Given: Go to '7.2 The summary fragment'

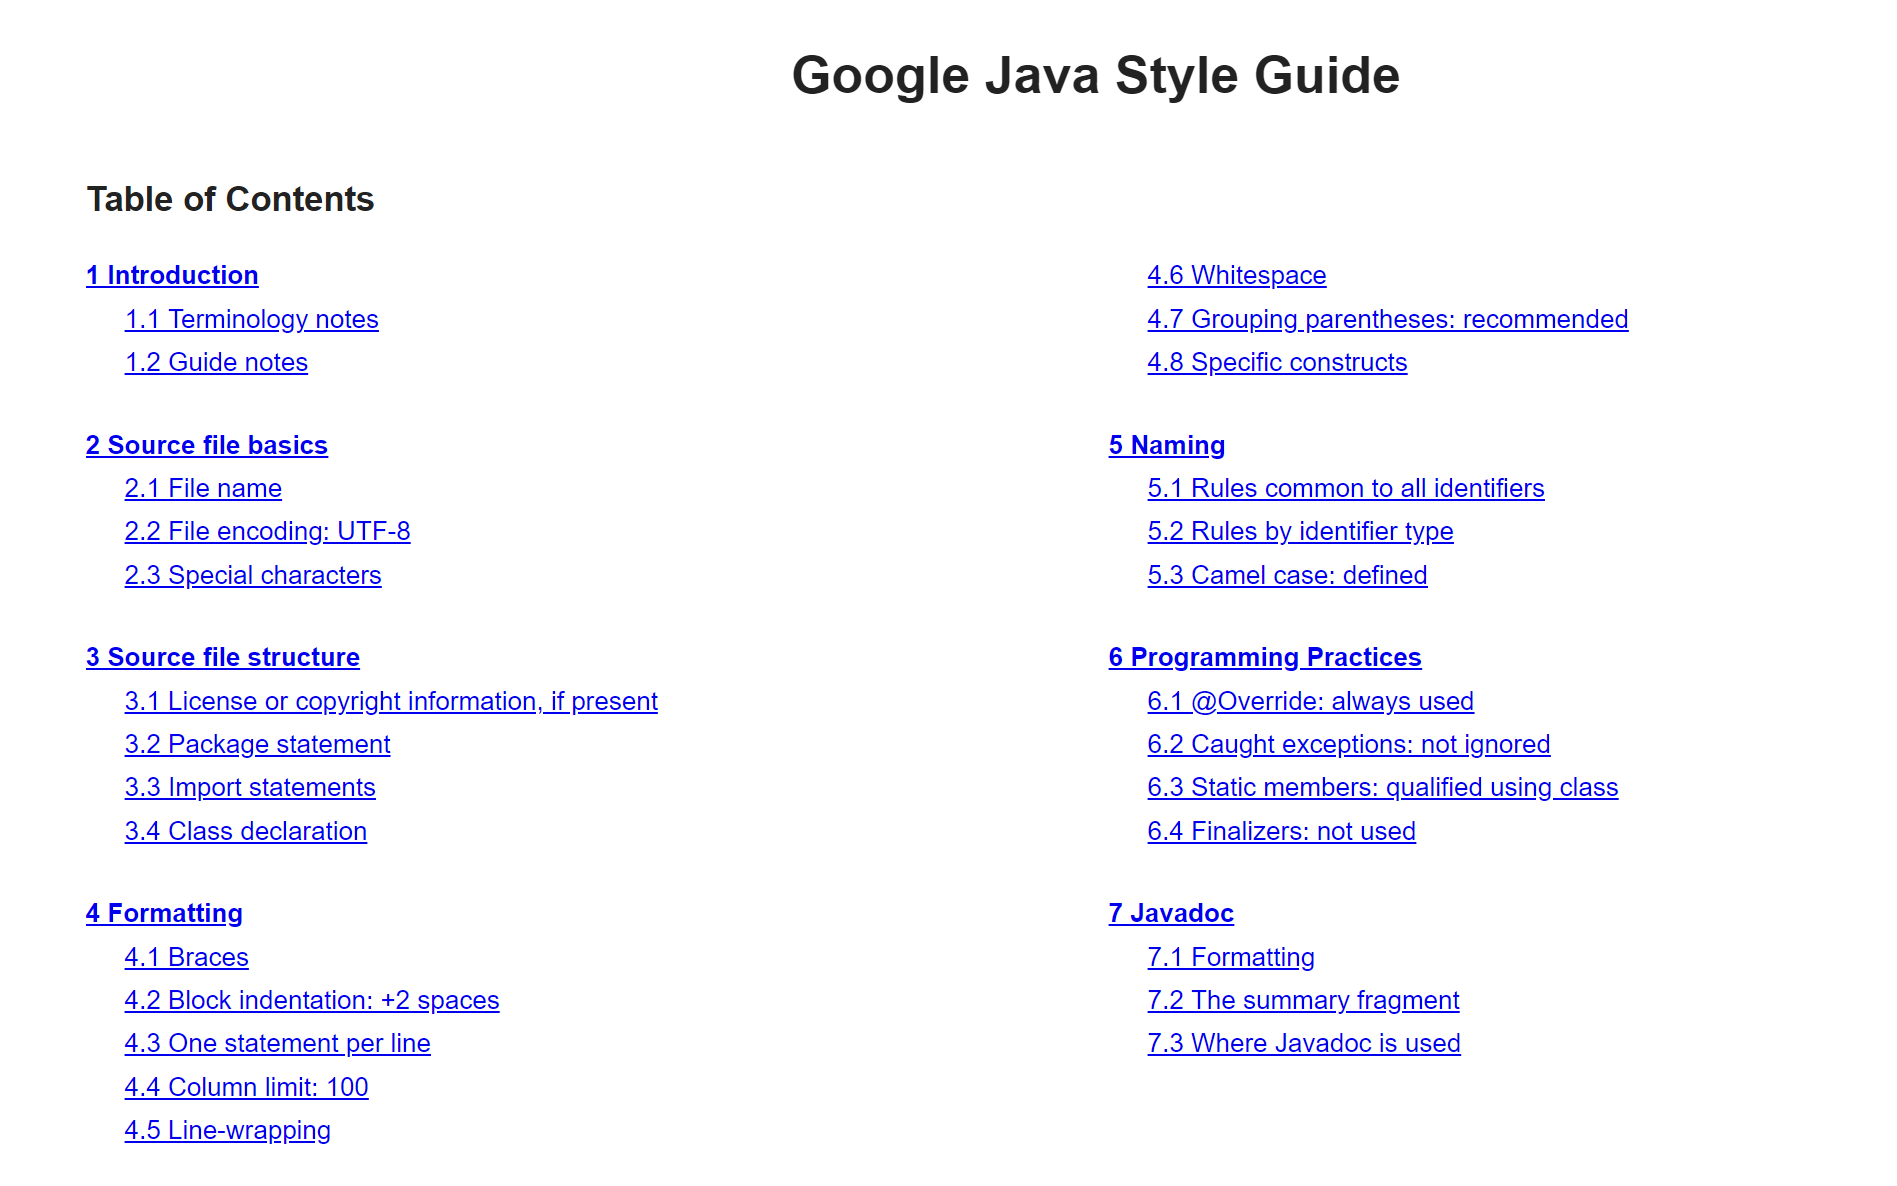Looking at the screenshot, I should (x=1304, y=1000).
